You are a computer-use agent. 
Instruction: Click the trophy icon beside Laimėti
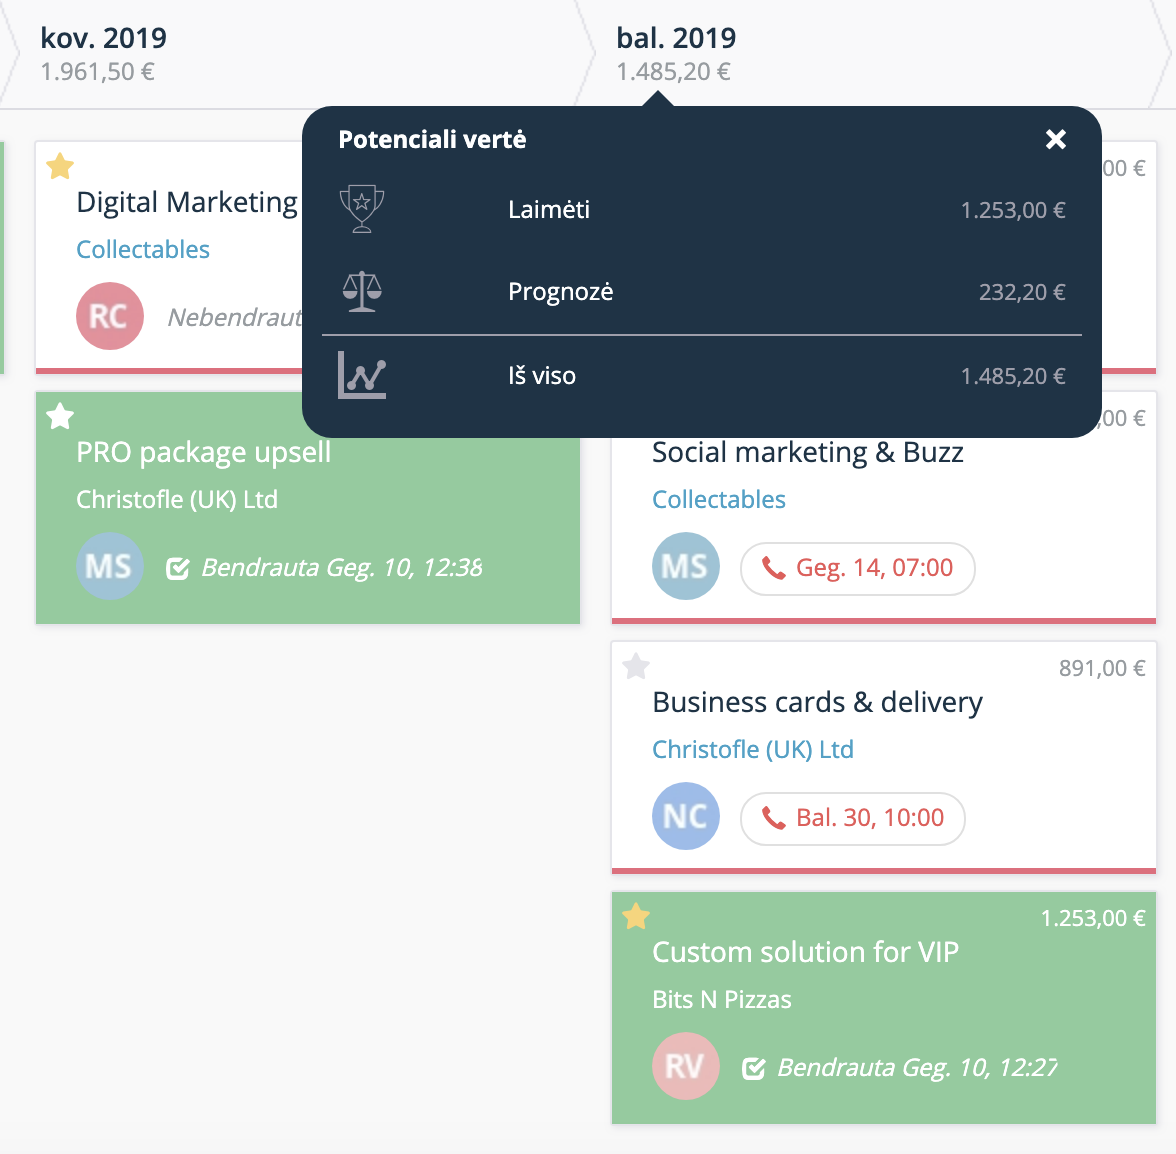pos(362,208)
